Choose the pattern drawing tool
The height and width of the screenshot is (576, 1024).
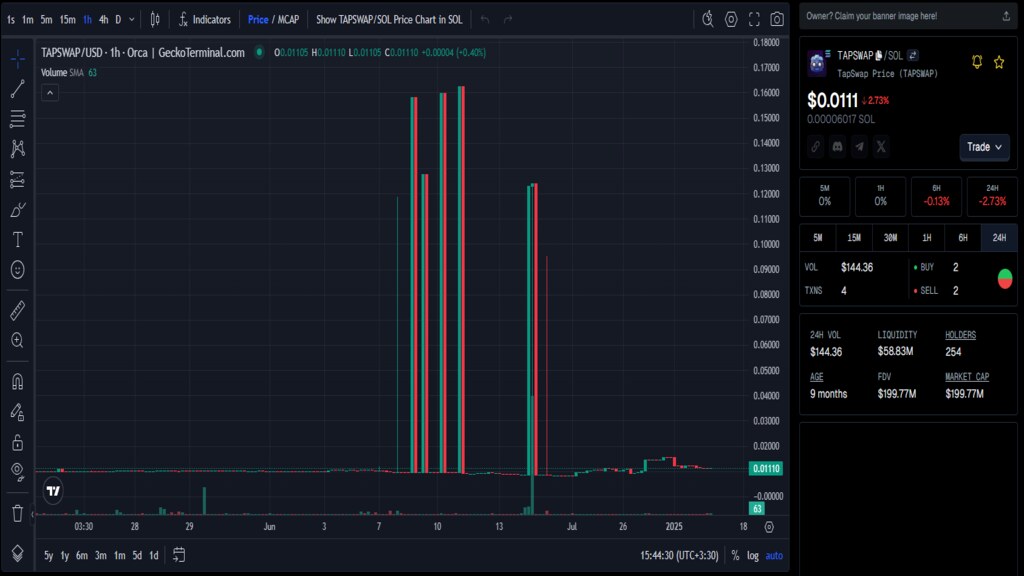(x=18, y=149)
